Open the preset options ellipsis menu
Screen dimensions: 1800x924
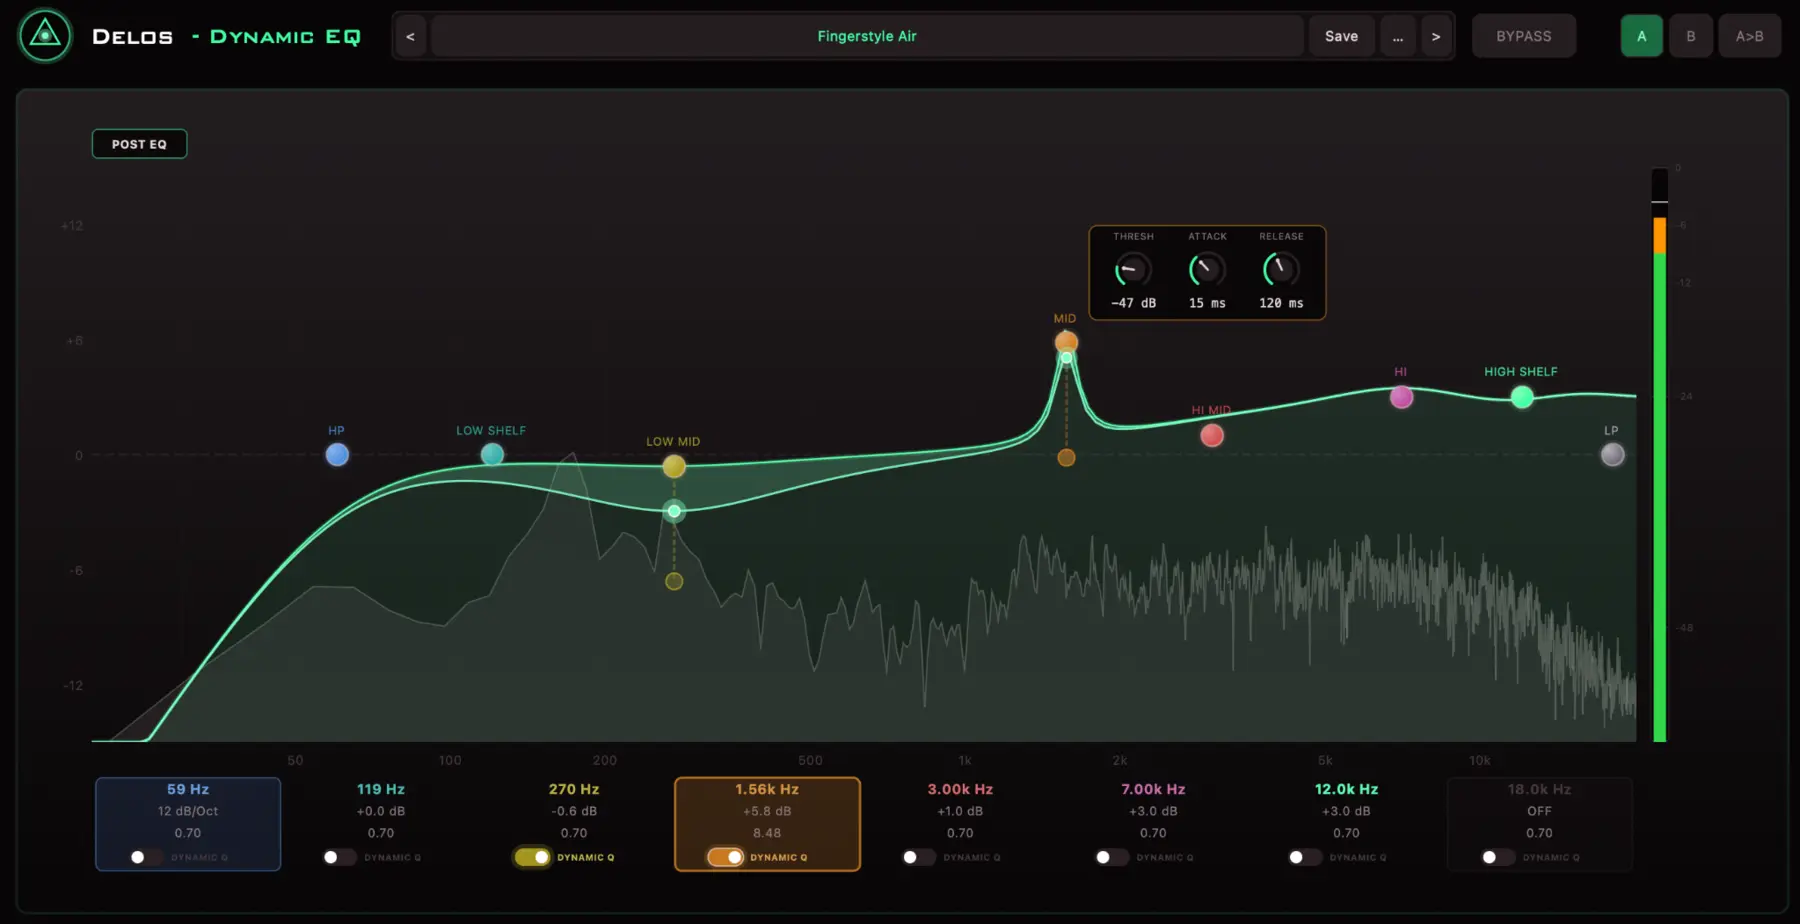1398,36
